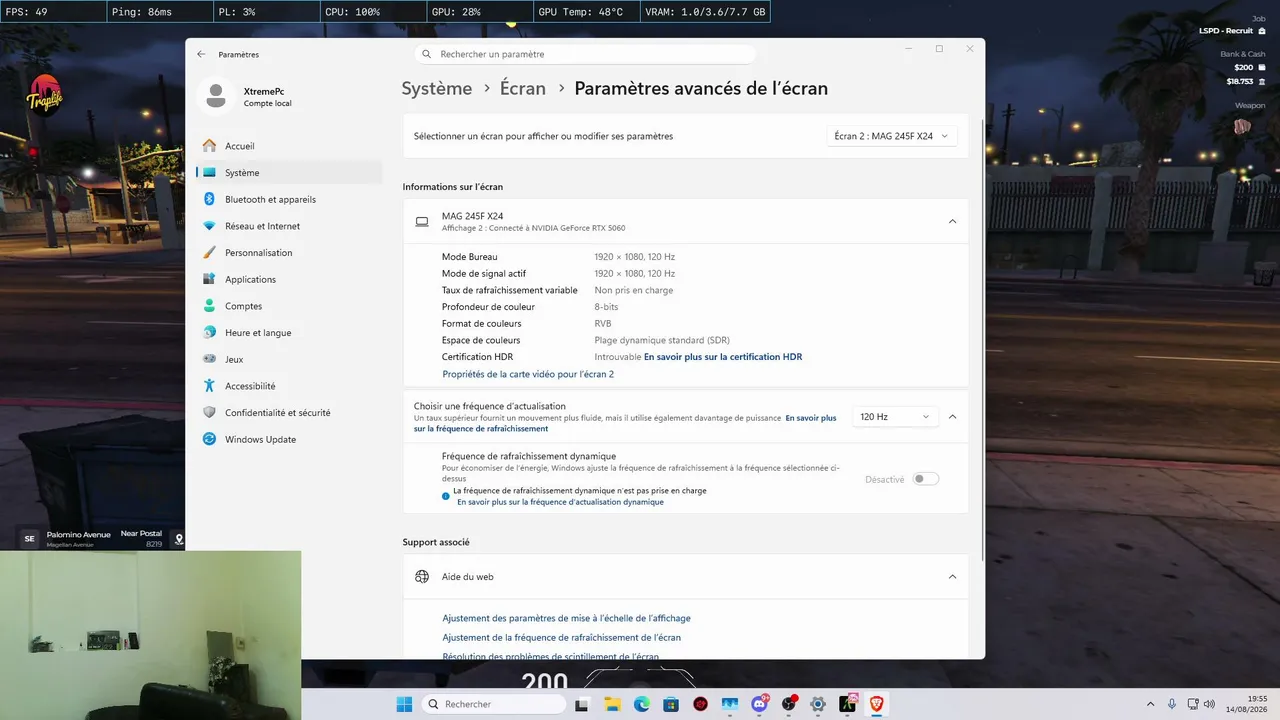Viewport: 1280px width, 720px height.
Task: Open En savoir plus sur la certification HDR
Action: point(723,357)
